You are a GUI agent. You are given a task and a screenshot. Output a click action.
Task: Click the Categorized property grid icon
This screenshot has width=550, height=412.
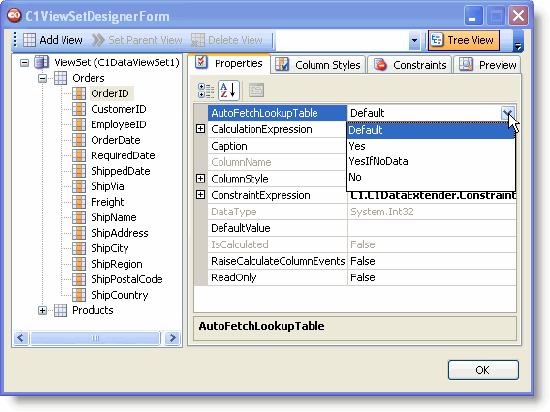tap(206, 90)
